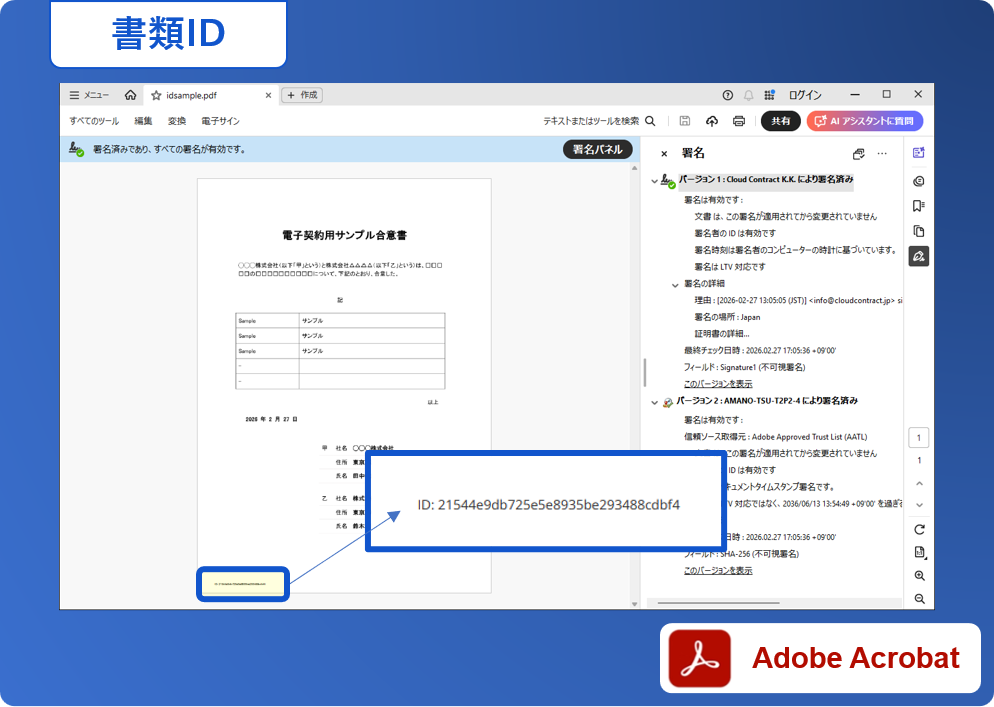Click the search magnifier icon
Image resolution: width=994 pixels, height=707 pixels.
click(x=650, y=121)
